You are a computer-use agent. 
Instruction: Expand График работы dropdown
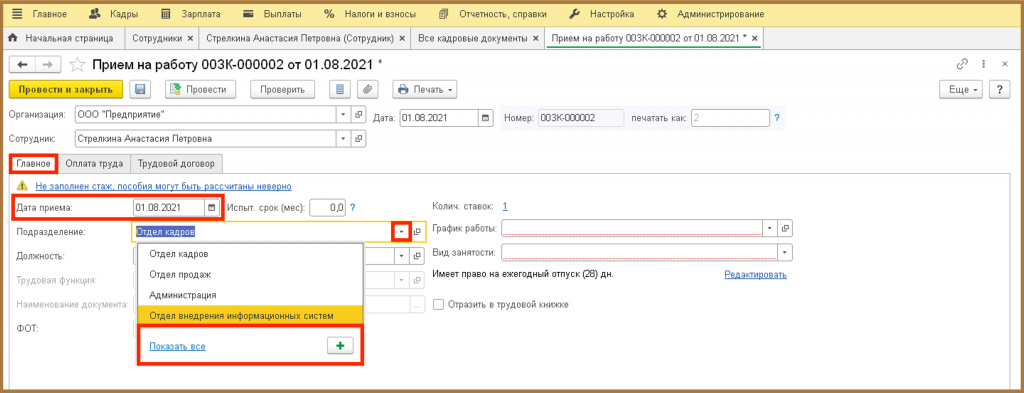point(771,228)
